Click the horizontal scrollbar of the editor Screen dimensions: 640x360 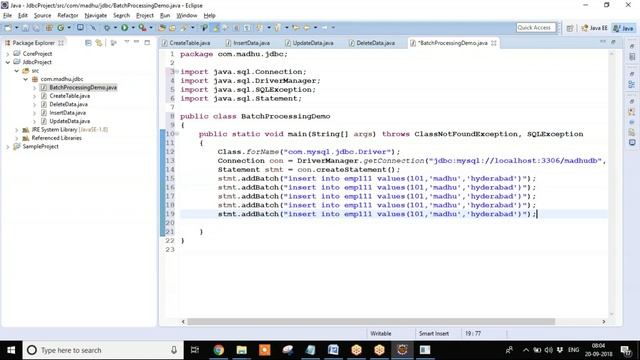tap(371, 322)
